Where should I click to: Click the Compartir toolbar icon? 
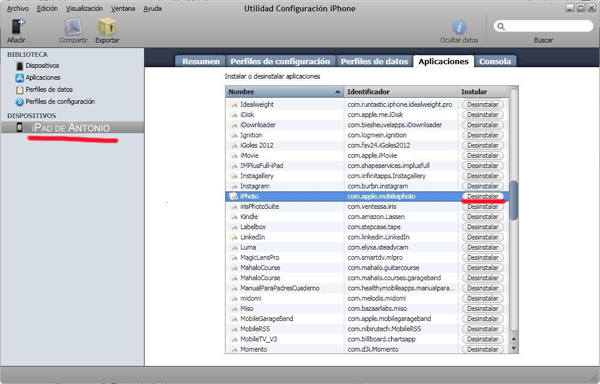(x=73, y=27)
